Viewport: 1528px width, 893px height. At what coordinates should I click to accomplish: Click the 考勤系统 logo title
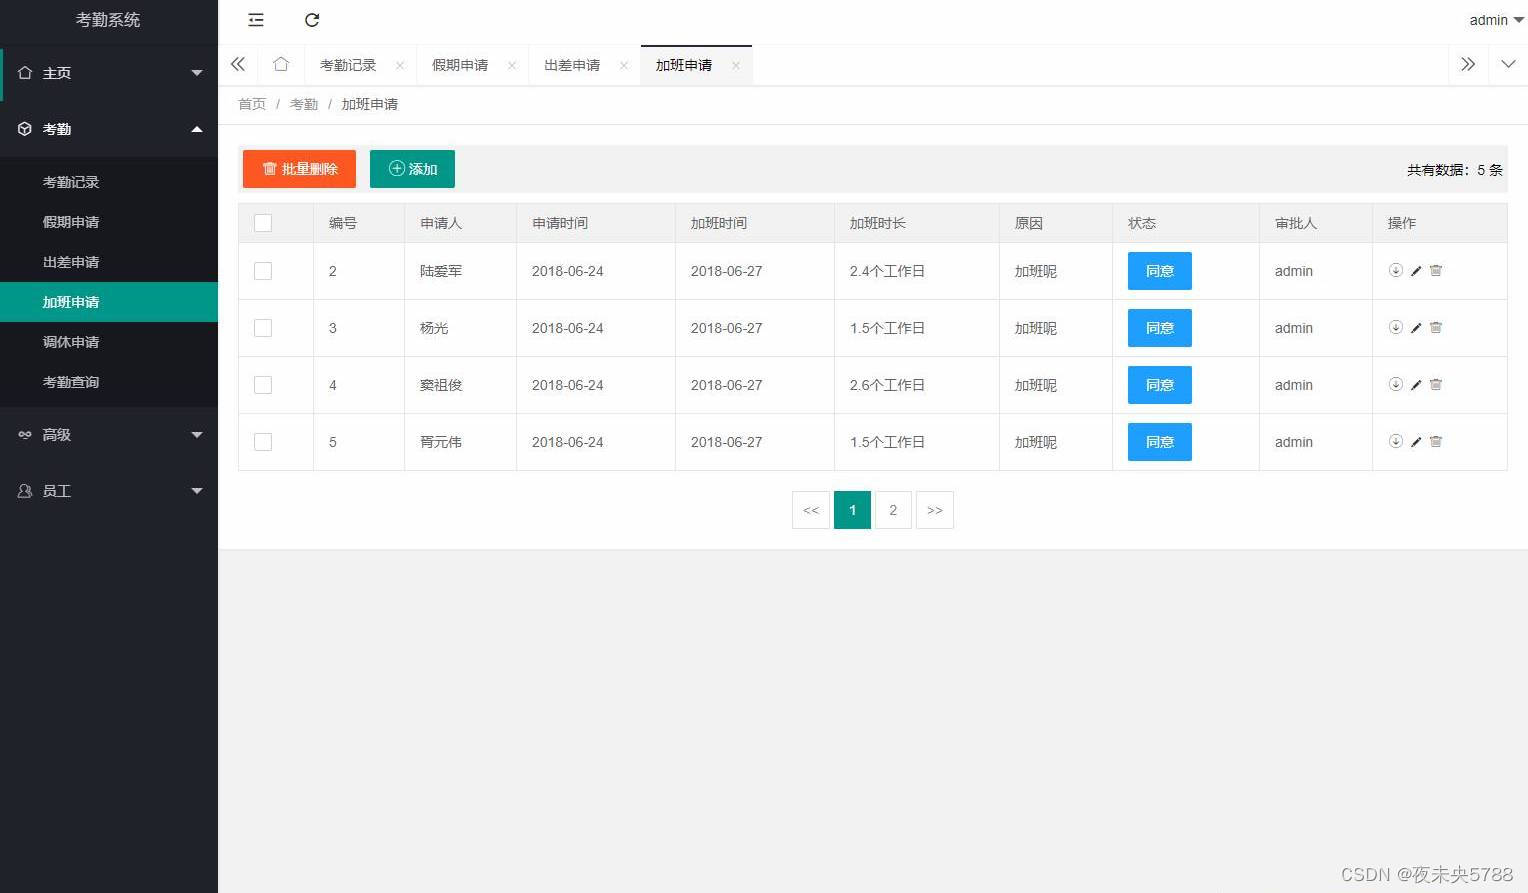point(108,20)
